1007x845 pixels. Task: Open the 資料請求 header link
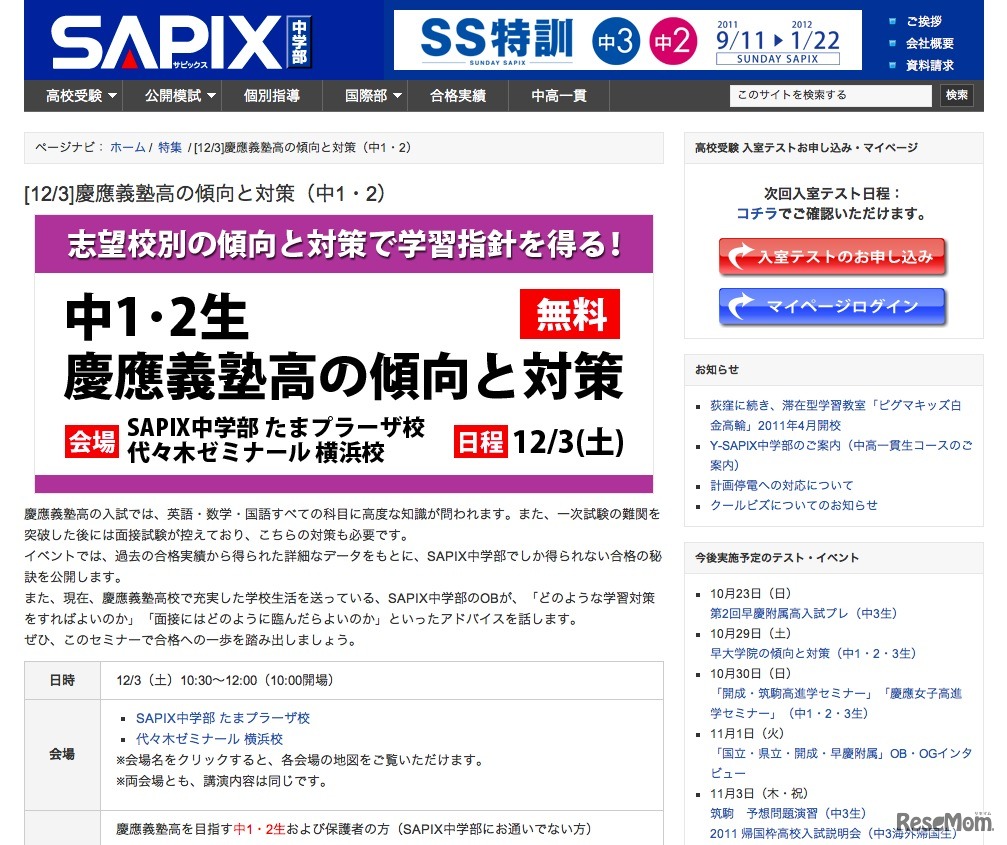point(929,65)
